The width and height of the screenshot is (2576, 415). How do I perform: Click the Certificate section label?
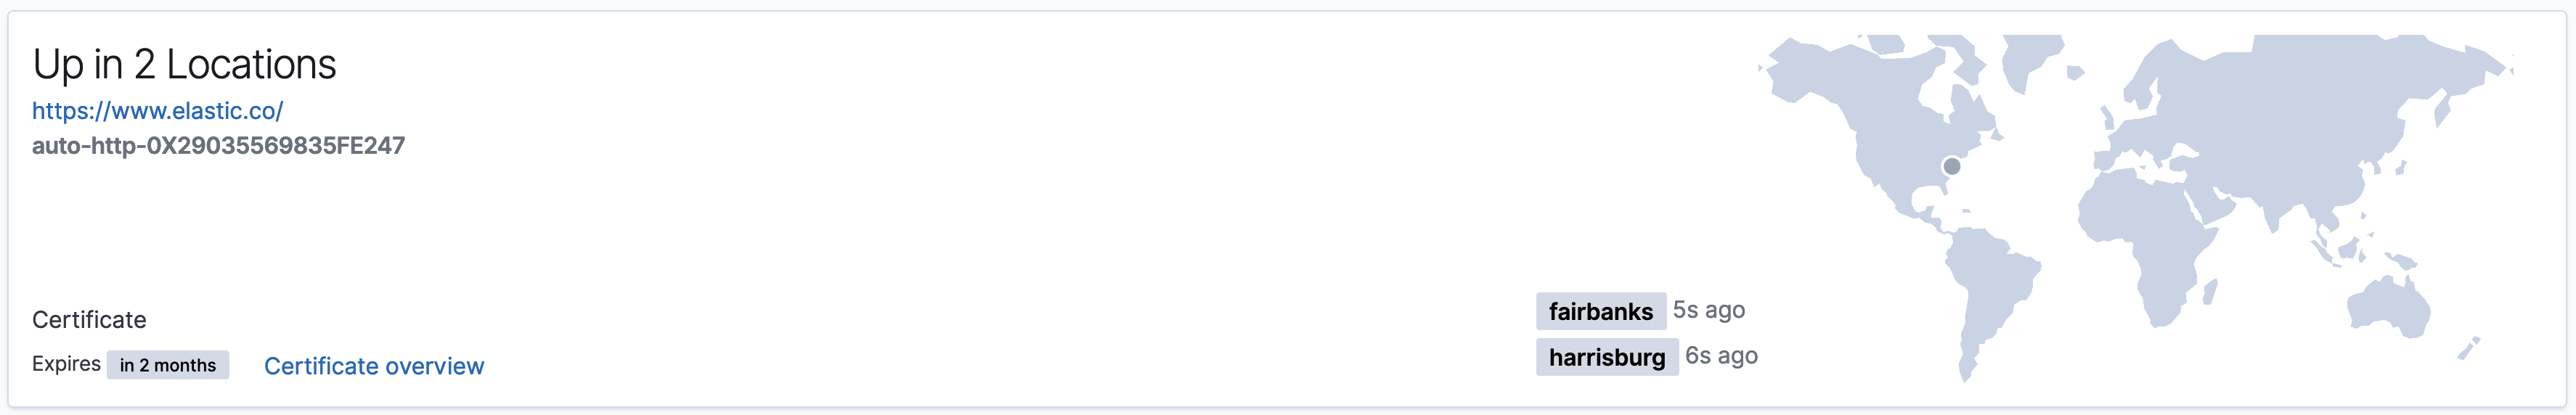89,320
